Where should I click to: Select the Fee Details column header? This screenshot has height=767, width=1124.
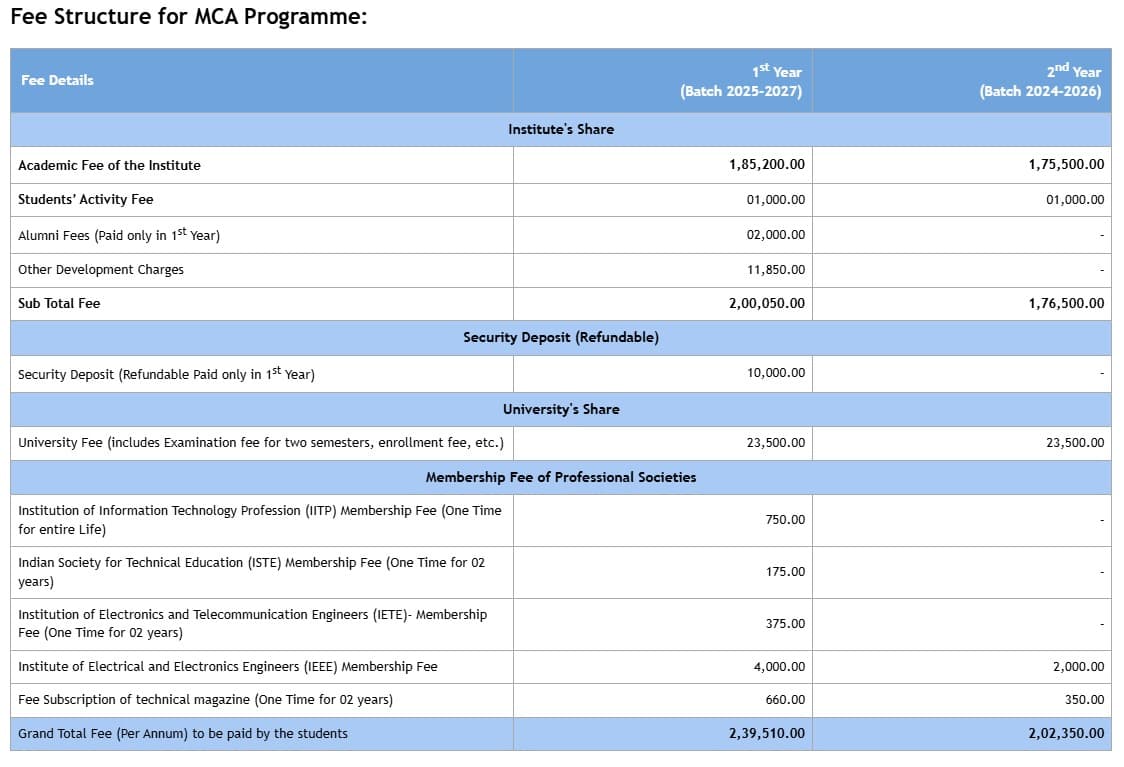point(57,80)
